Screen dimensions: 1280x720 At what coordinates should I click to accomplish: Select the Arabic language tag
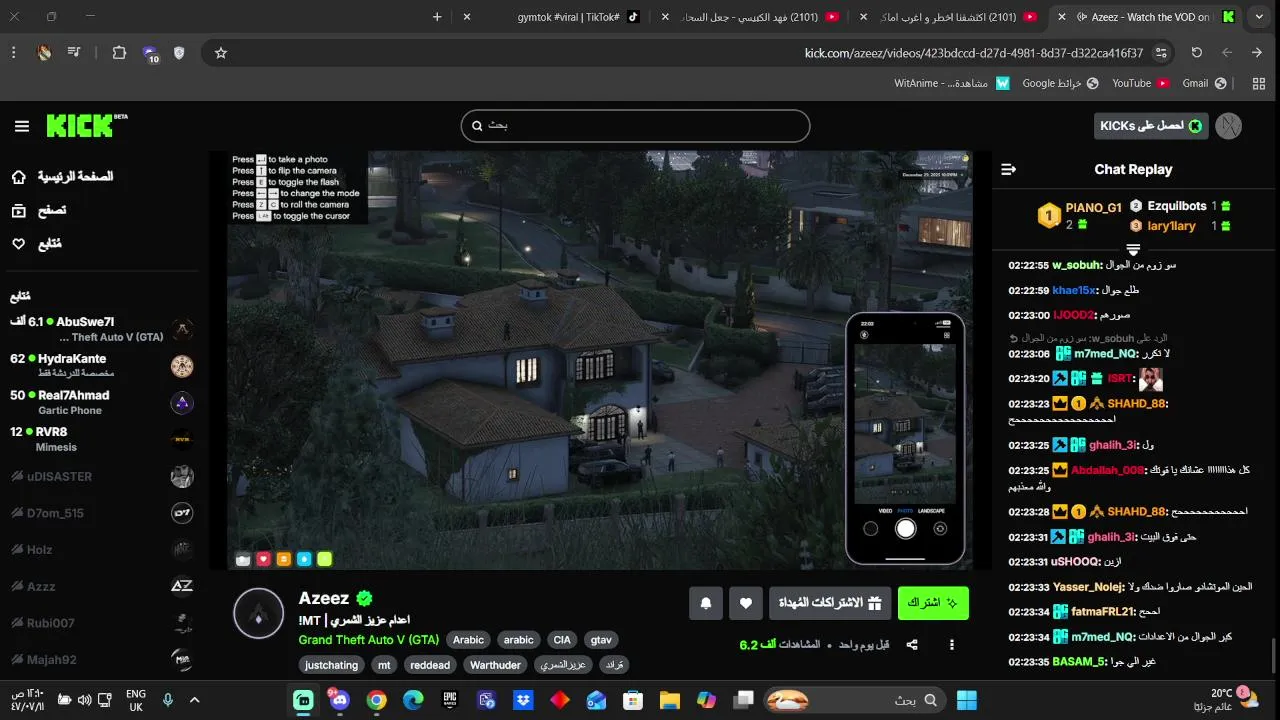[468, 640]
